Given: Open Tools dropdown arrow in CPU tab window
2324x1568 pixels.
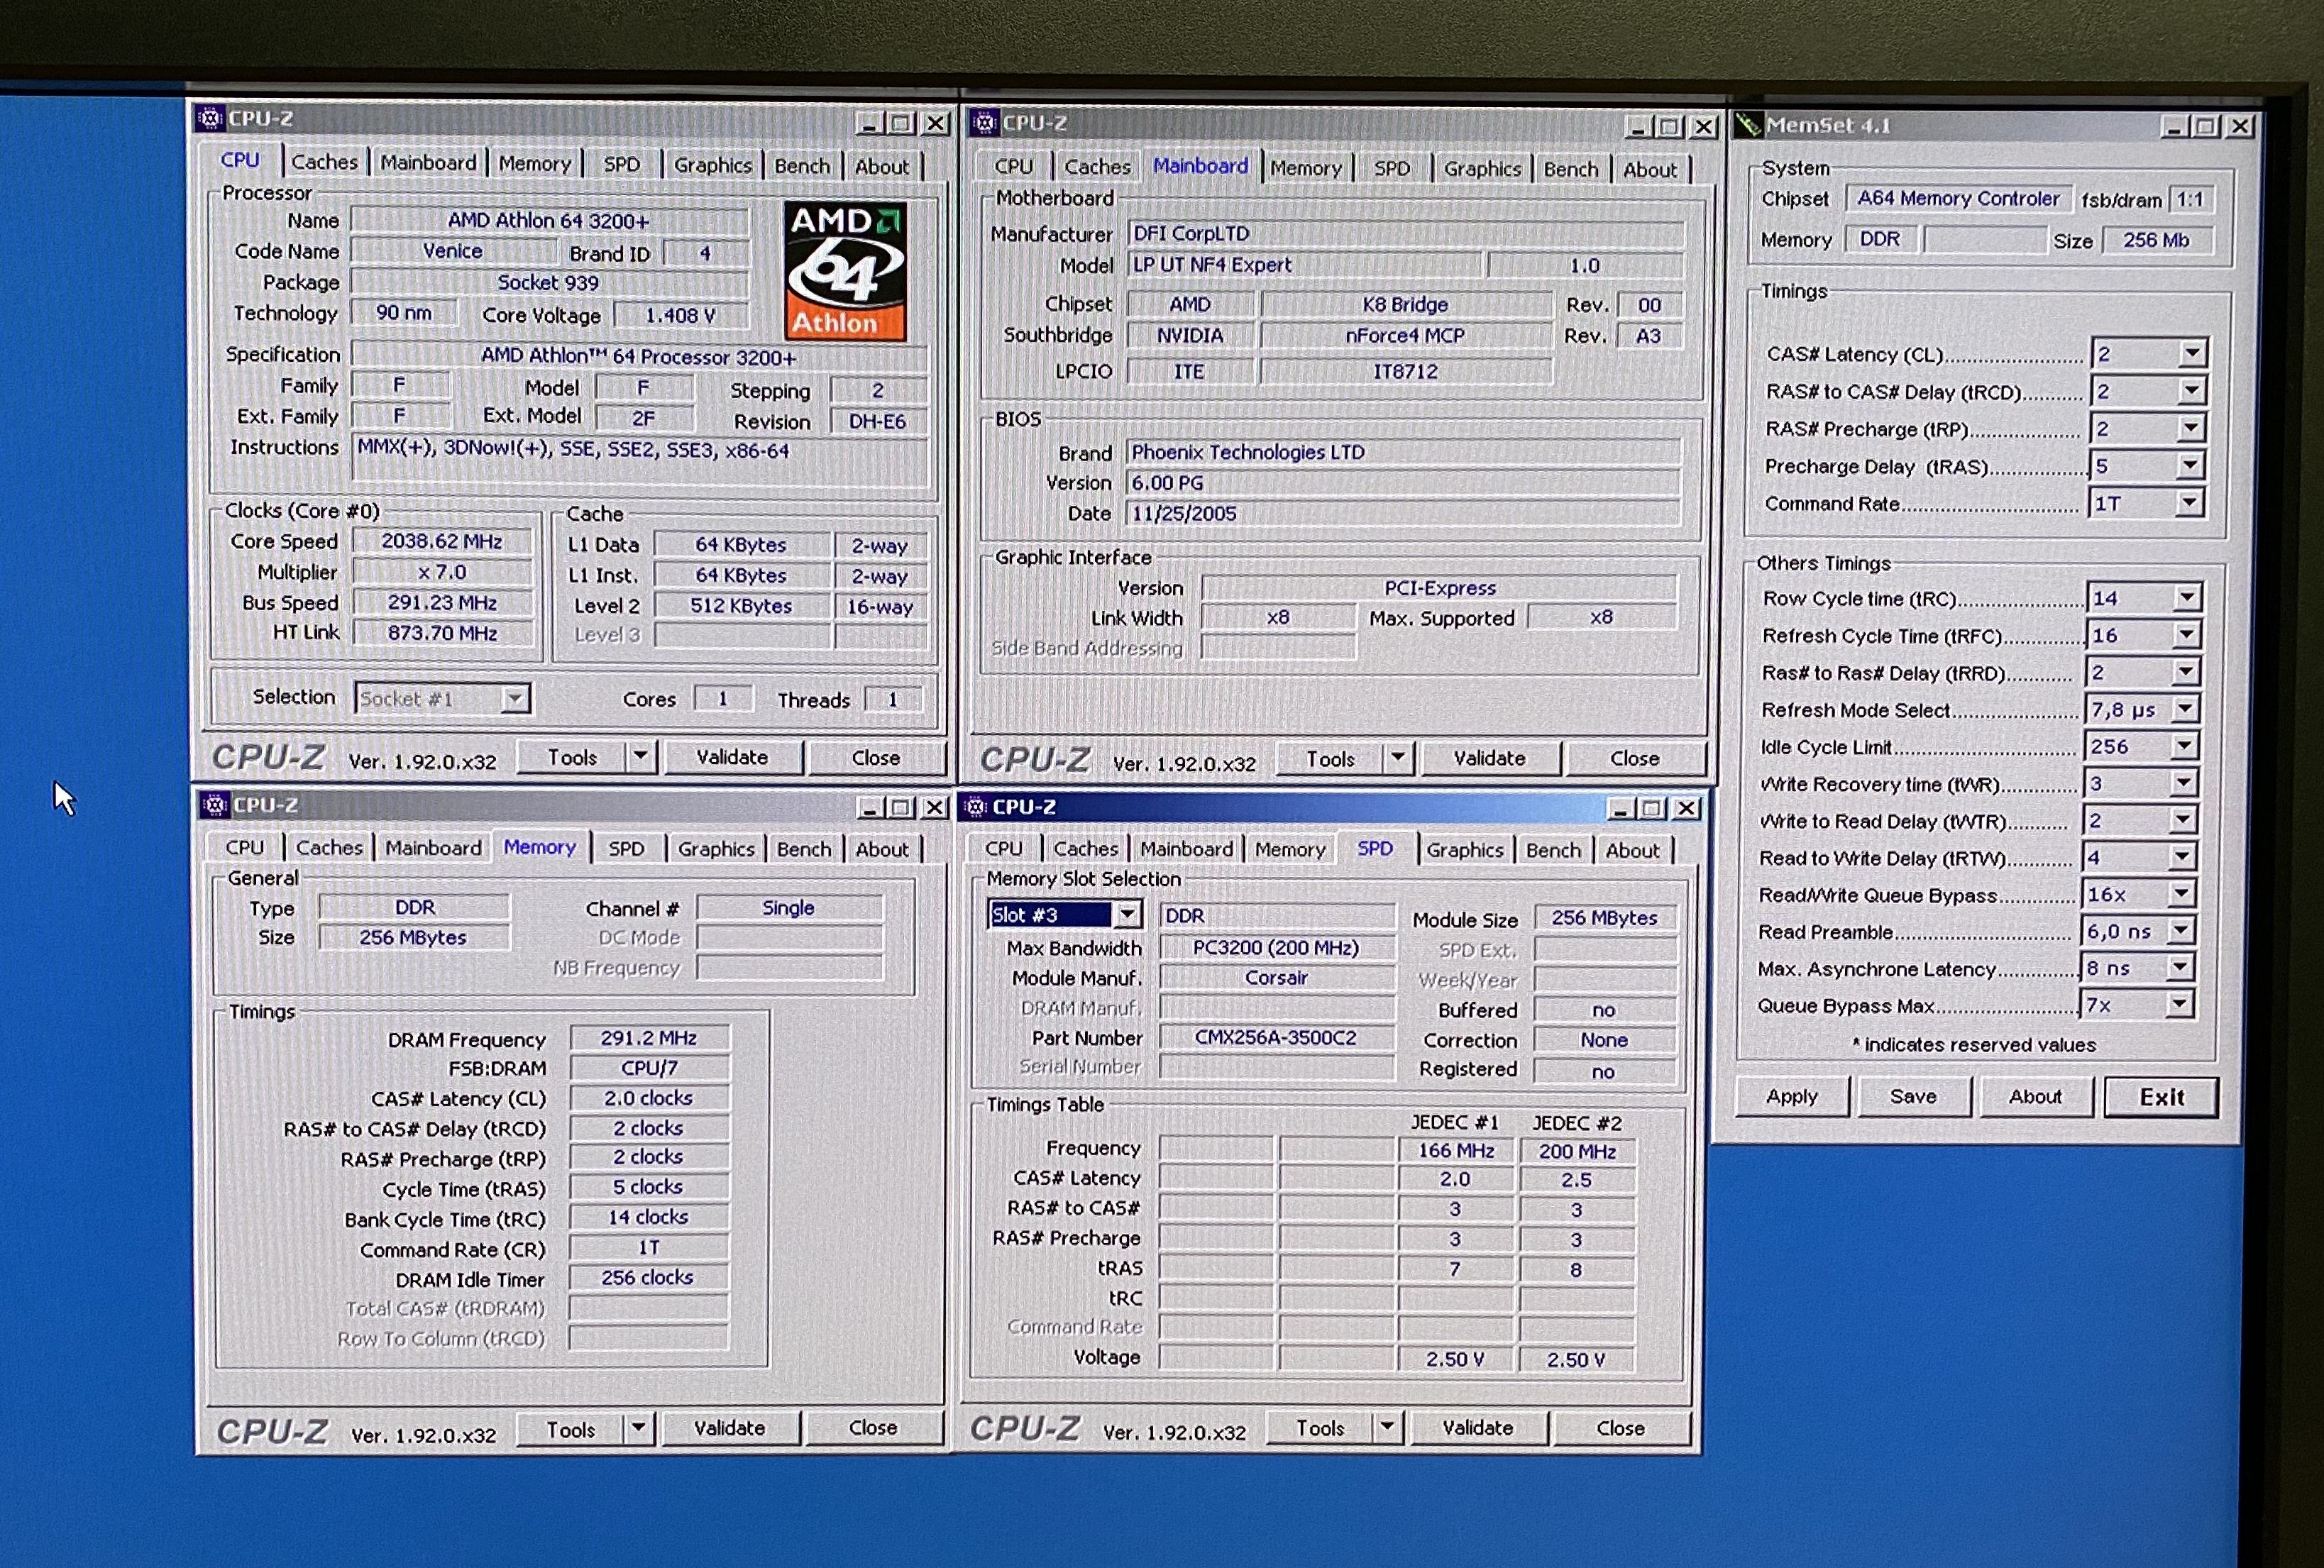Looking at the screenshot, I should (x=641, y=757).
